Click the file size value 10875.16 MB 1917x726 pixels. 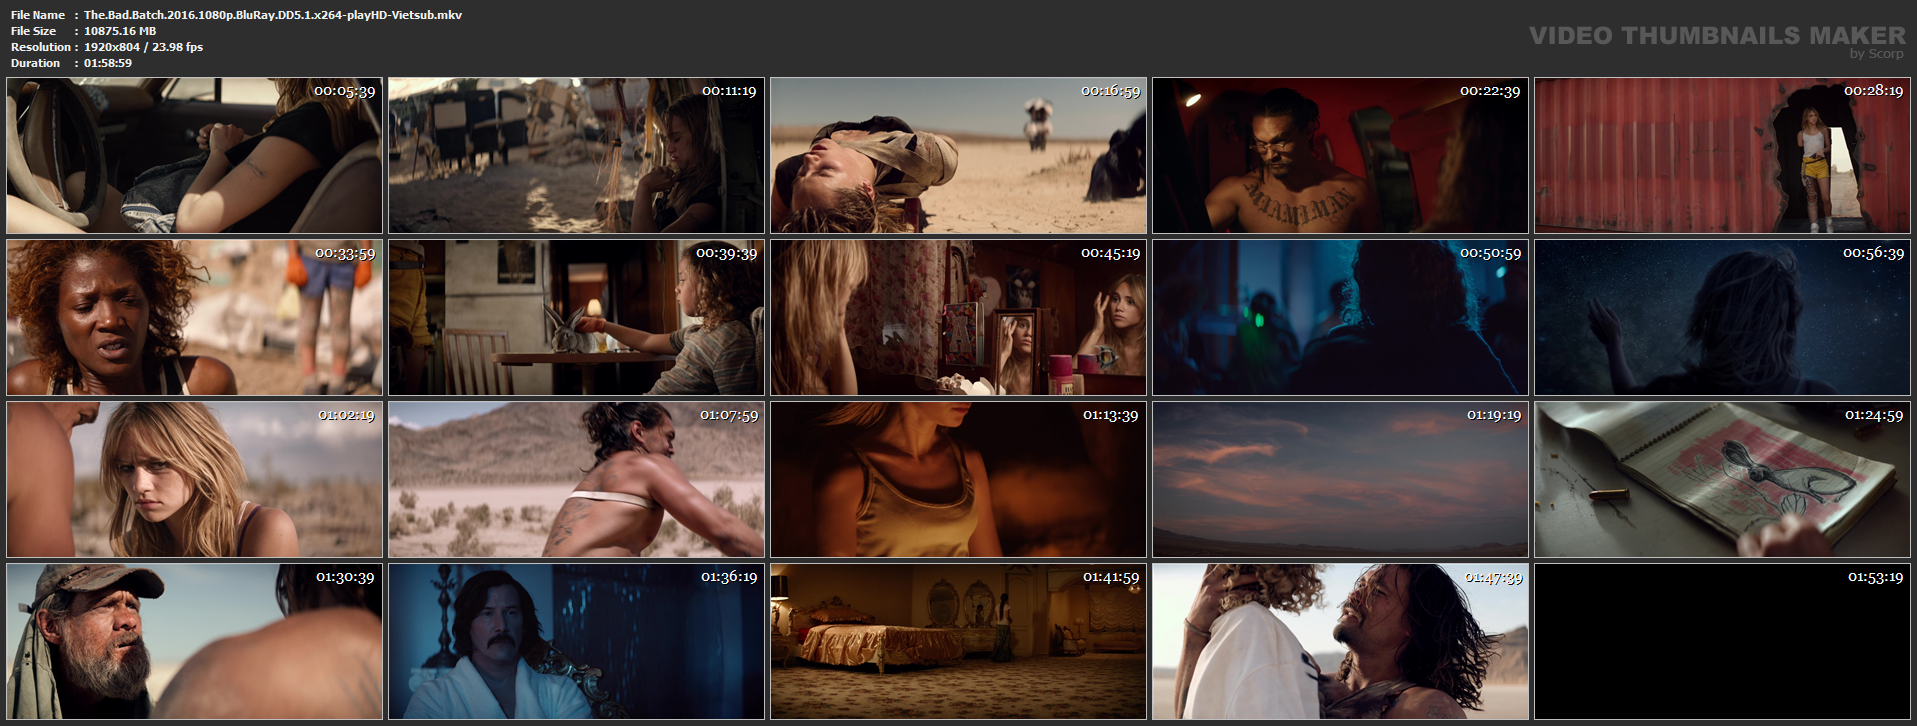click(120, 31)
